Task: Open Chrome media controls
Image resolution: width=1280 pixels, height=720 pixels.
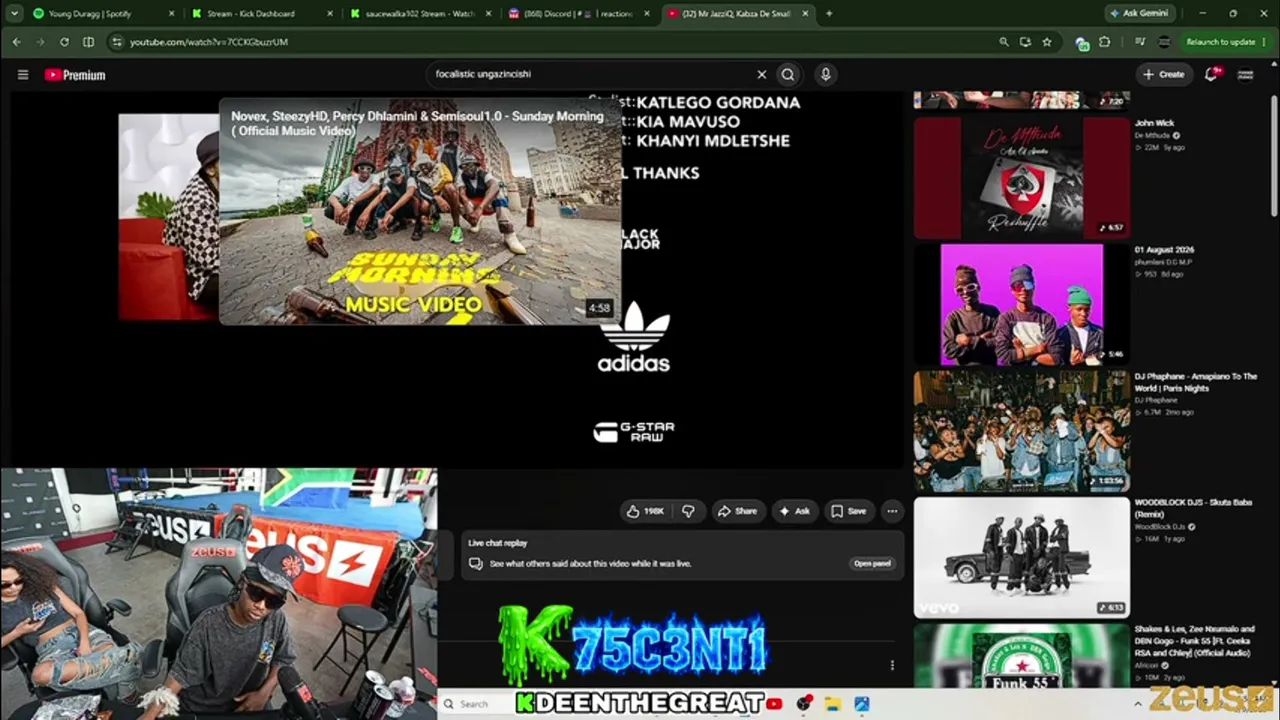Action: (x=1140, y=42)
